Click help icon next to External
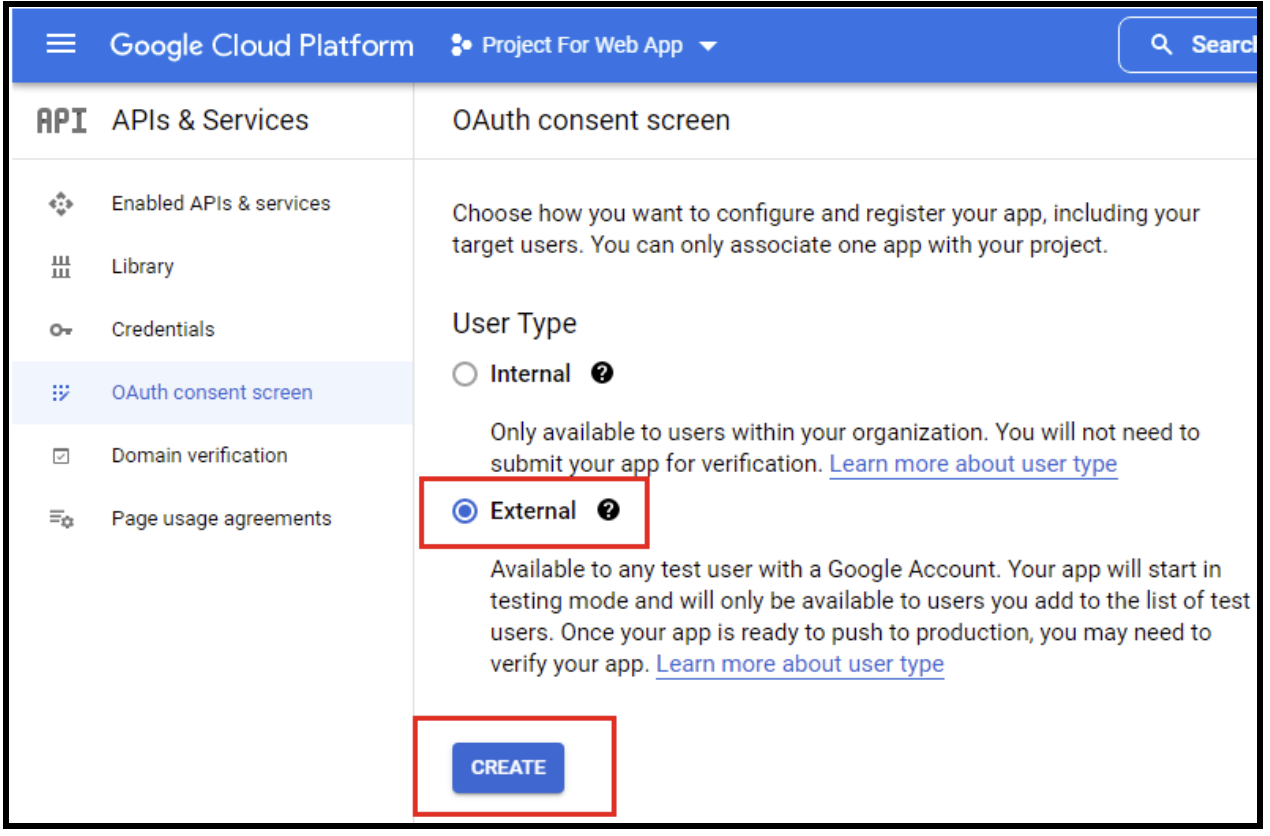1270x836 pixels. 608,511
